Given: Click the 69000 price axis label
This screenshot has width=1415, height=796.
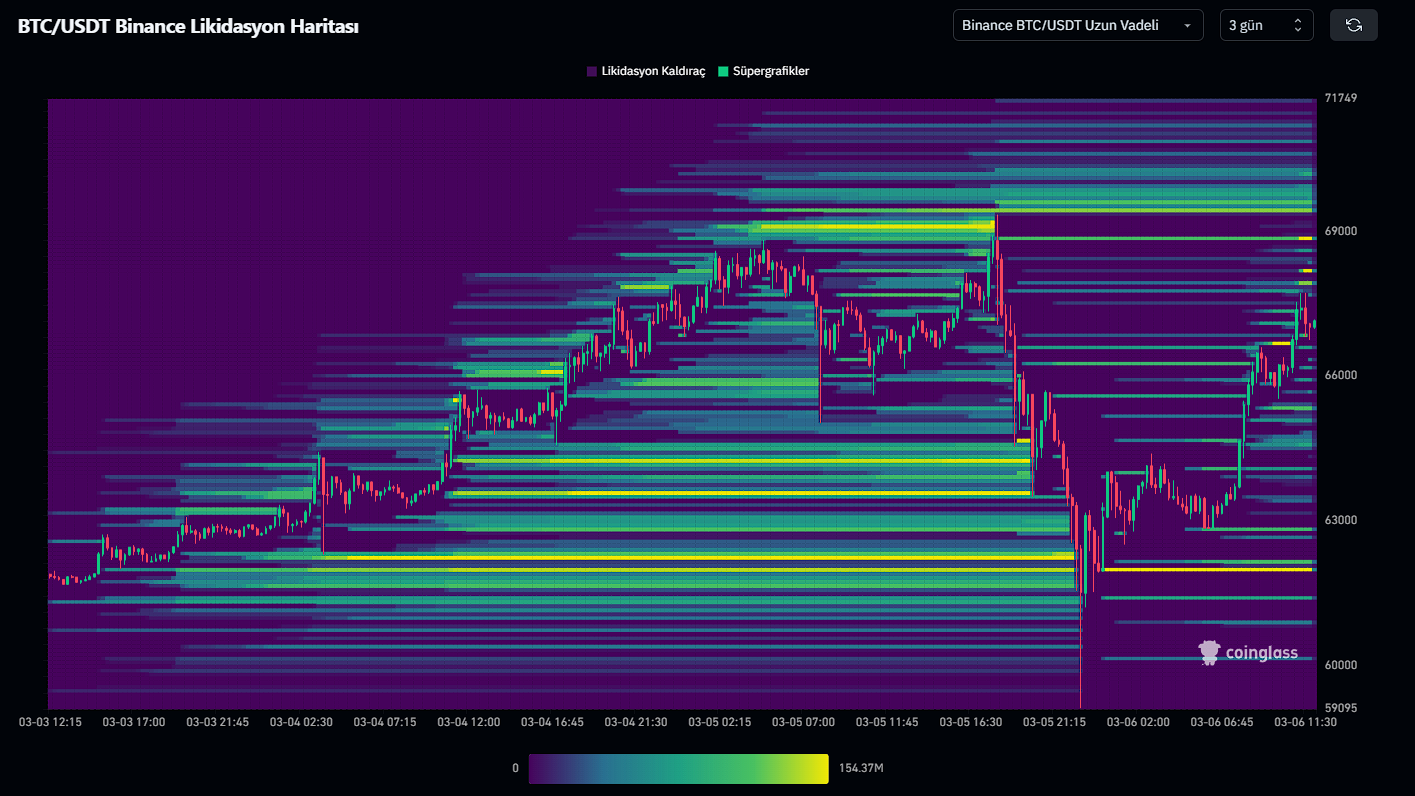Looking at the screenshot, I should 1340,231.
